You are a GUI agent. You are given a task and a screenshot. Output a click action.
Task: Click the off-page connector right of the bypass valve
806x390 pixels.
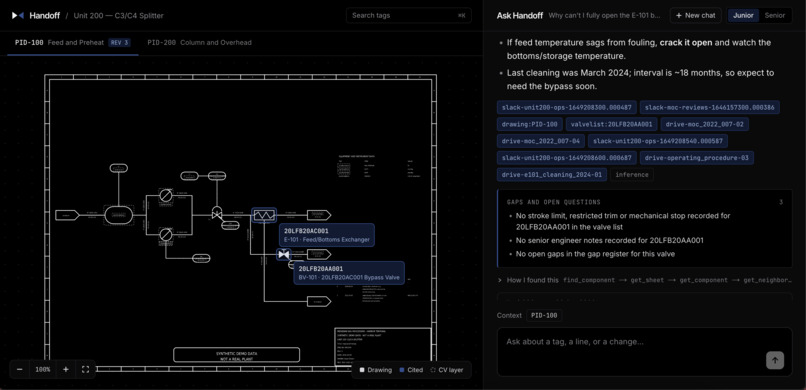coord(319,254)
